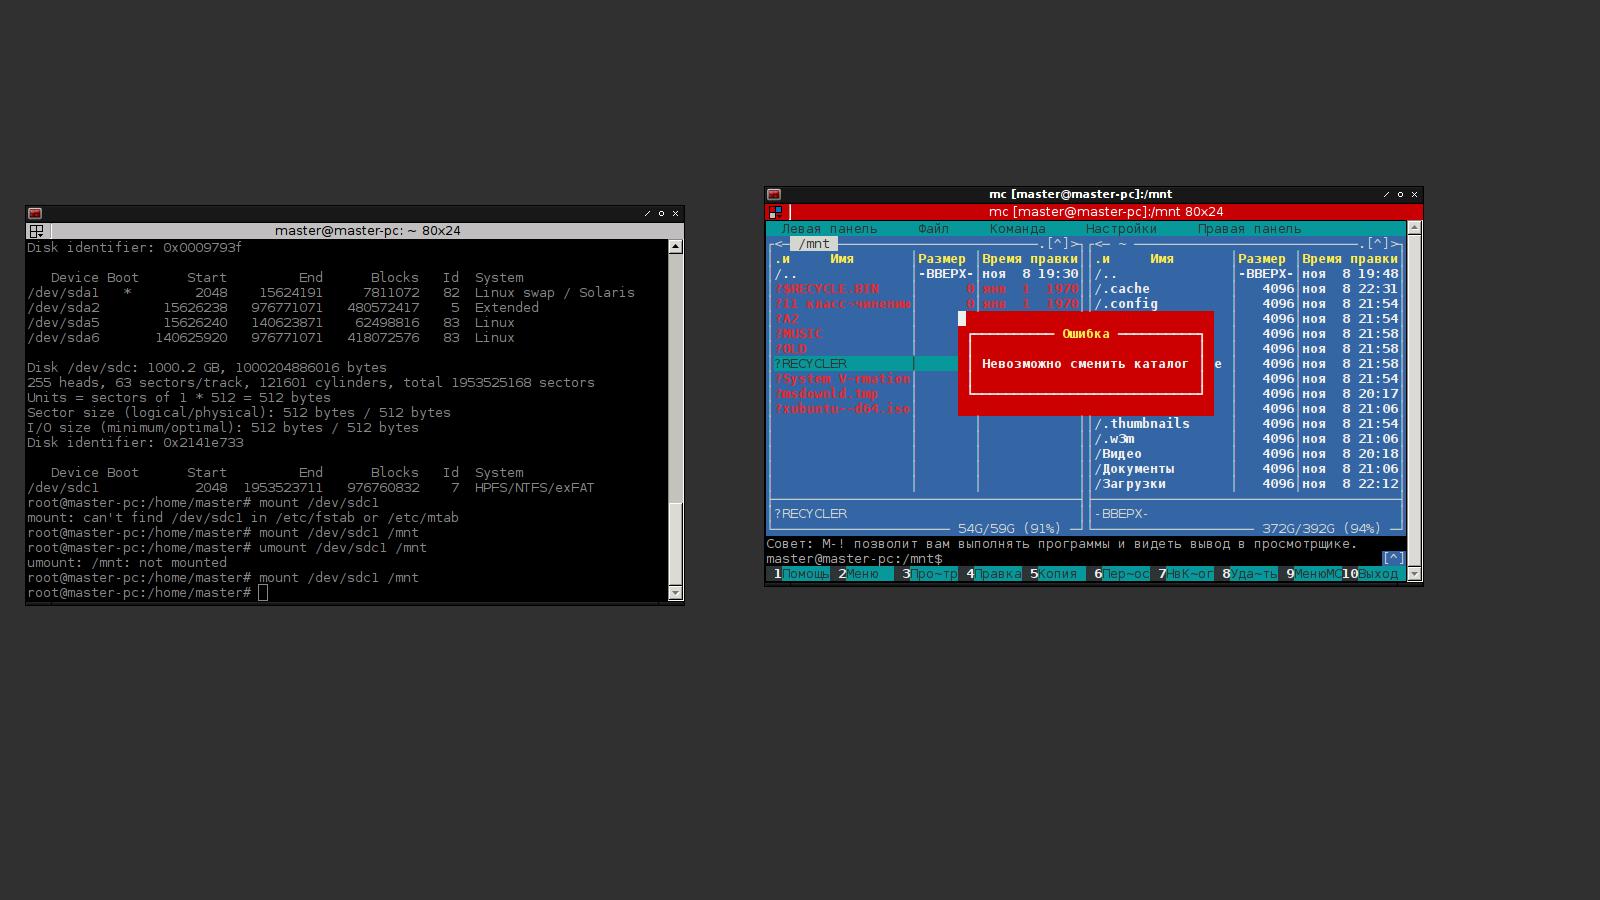Click the /mnt path label of left panel
The height and width of the screenshot is (900, 1600).
tap(813, 244)
